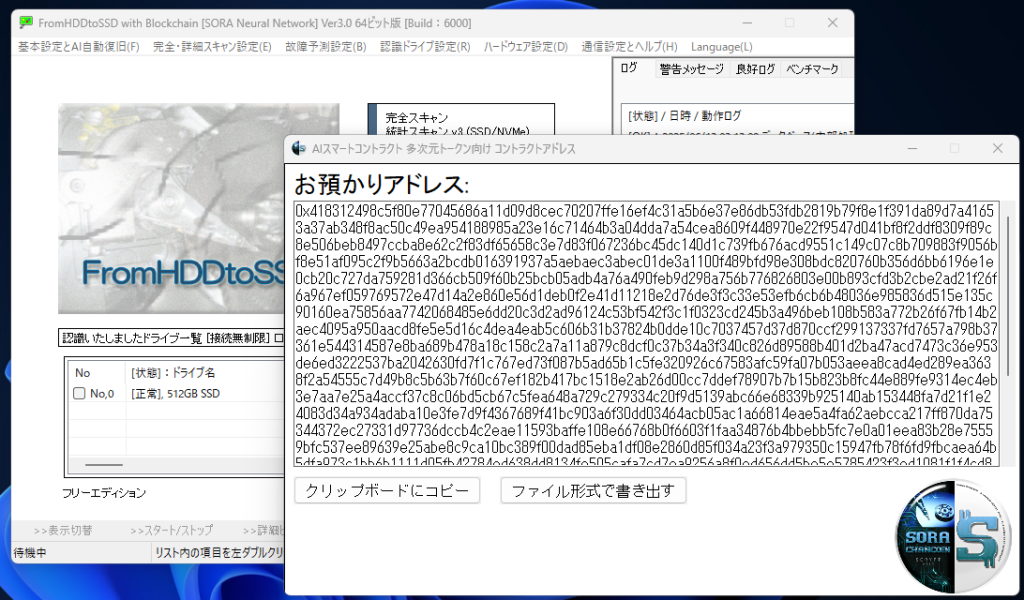Screen dimensions: 1024x600
Task: Open the ハードウェア設定(D) menu
Action: pos(526,47)
